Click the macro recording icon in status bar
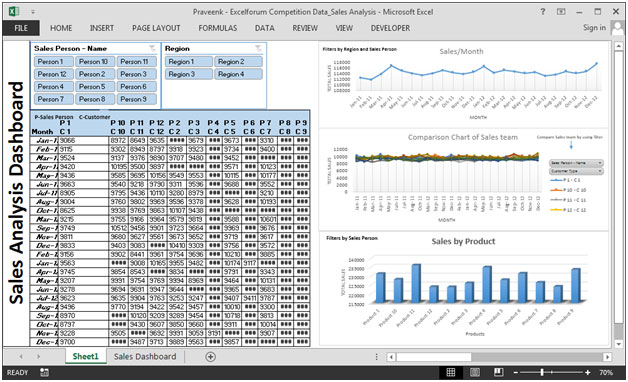Screen dimensions: 628x382 coord(44,372)
